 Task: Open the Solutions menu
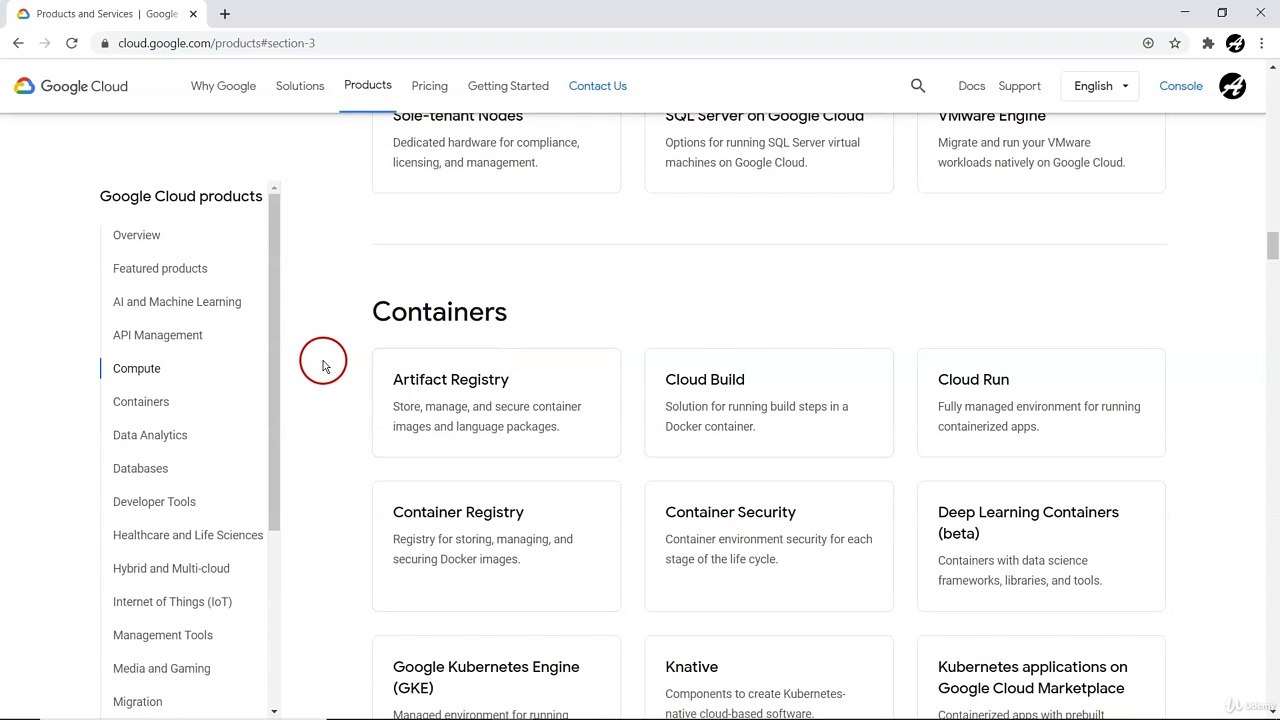[x=300, y=86]
